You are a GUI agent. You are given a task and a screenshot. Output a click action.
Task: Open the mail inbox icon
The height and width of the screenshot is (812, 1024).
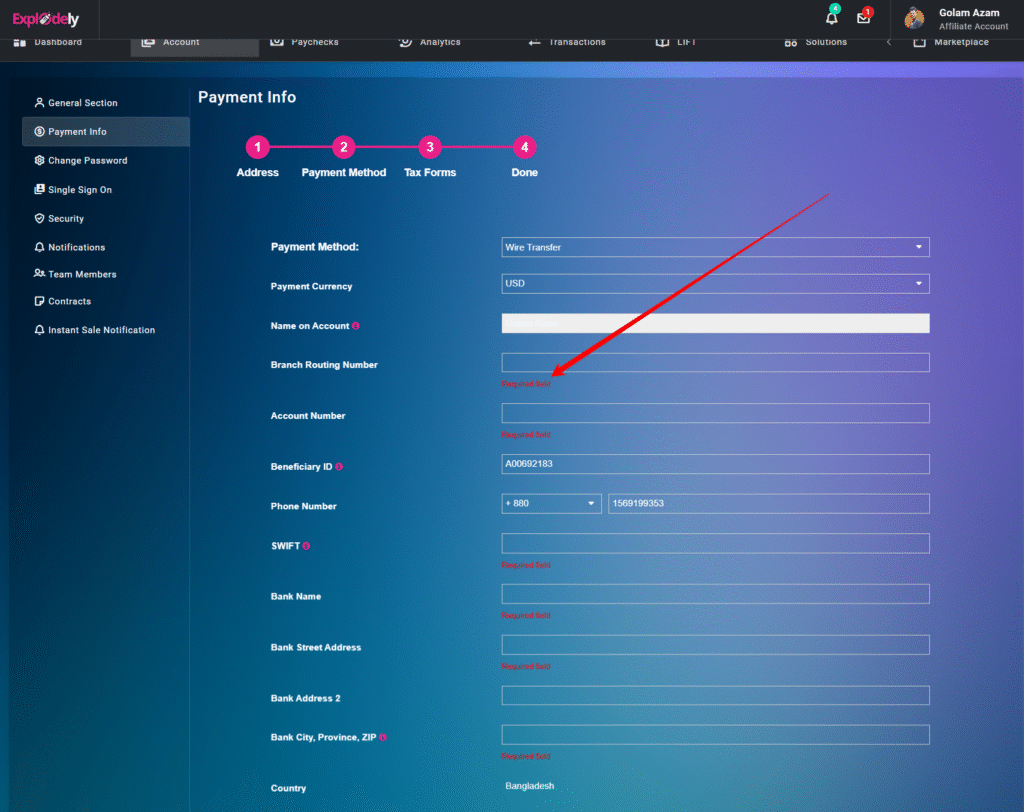tap(863, 18)
